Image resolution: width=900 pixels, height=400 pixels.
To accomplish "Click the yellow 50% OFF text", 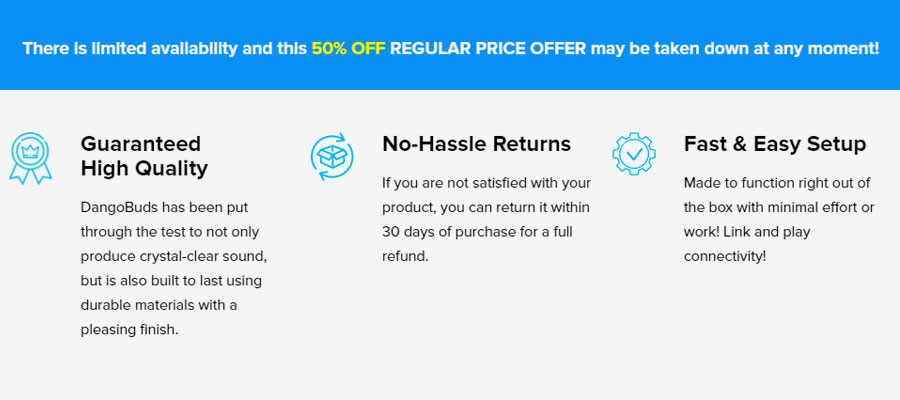I will (348, 48).
